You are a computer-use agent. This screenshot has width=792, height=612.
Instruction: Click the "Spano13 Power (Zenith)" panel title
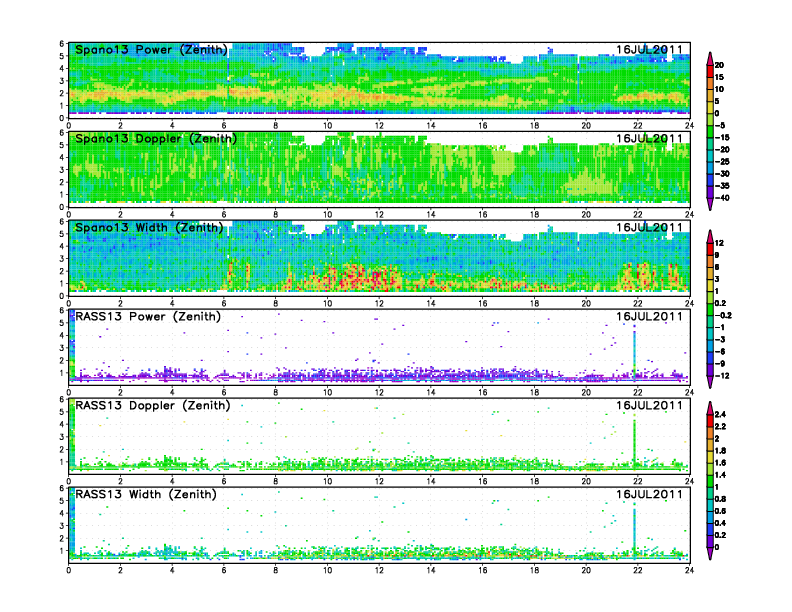151,50
